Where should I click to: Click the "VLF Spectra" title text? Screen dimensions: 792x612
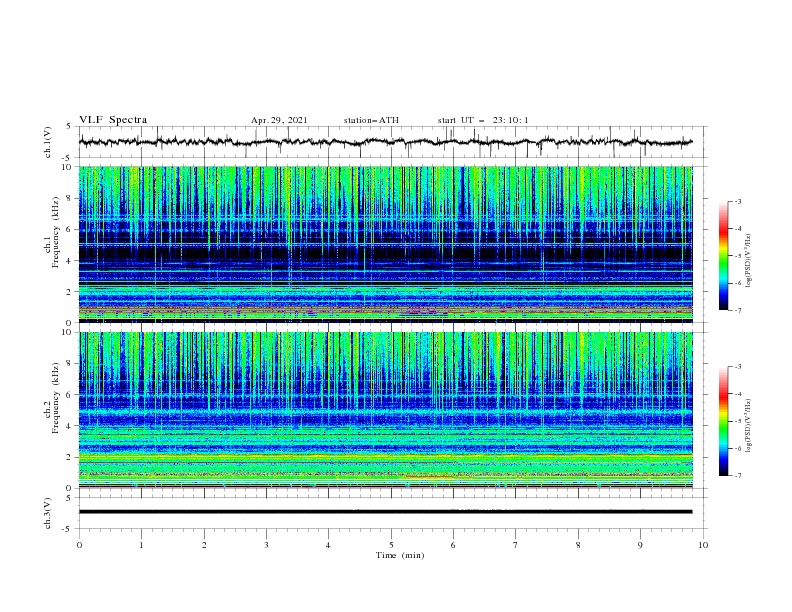point(113,120)
